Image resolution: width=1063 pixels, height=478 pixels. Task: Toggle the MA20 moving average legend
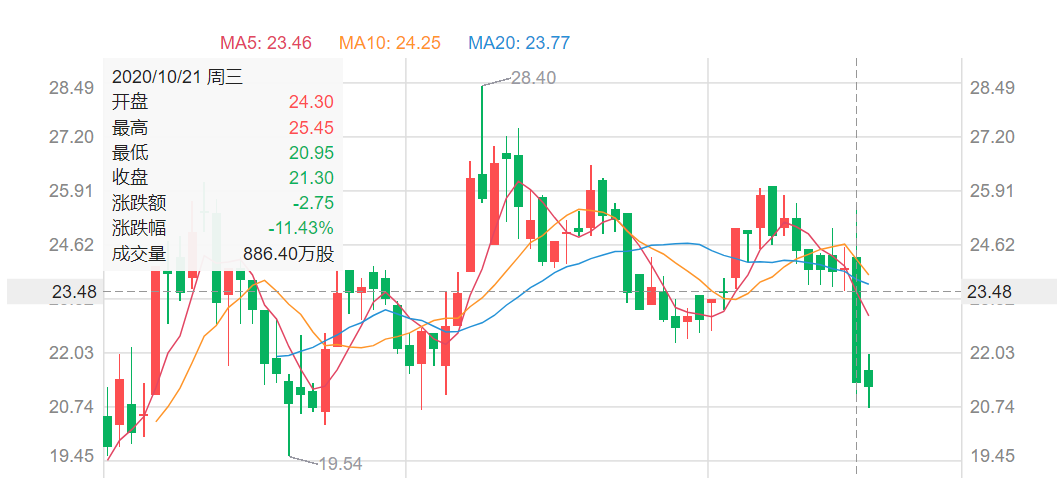[x=519, y=43]
